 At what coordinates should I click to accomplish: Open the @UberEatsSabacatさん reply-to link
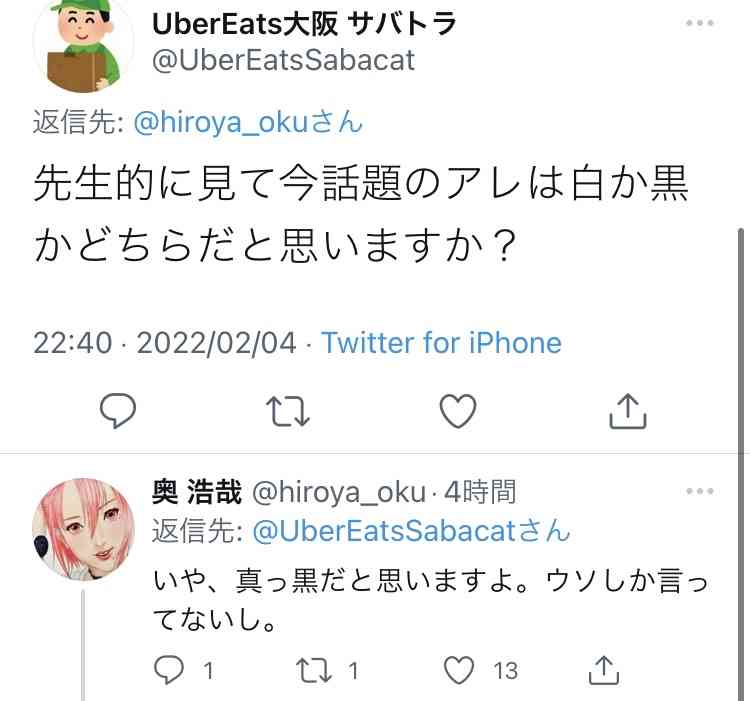pyautogui.click(x=411, y=531)
